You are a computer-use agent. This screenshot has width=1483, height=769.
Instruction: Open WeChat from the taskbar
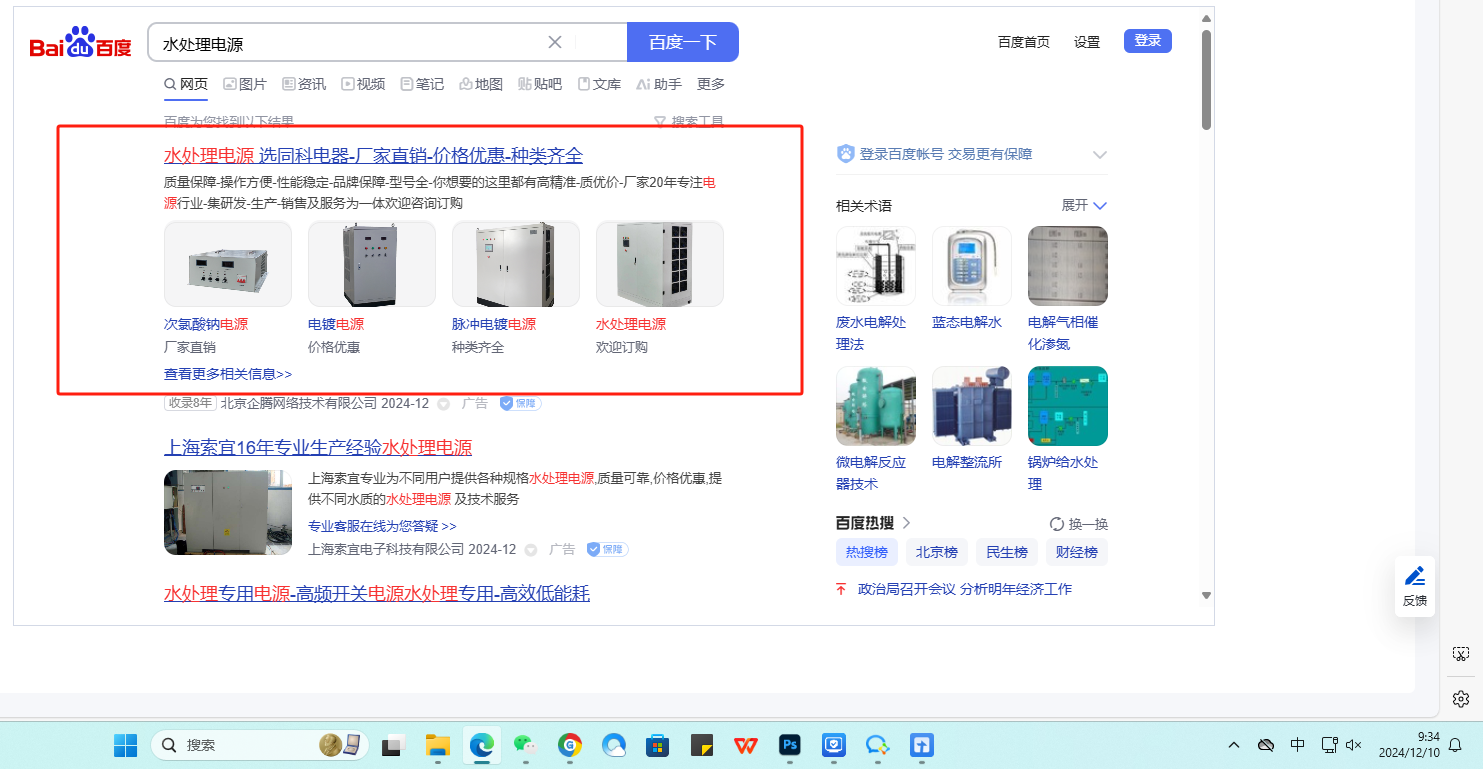525,745
